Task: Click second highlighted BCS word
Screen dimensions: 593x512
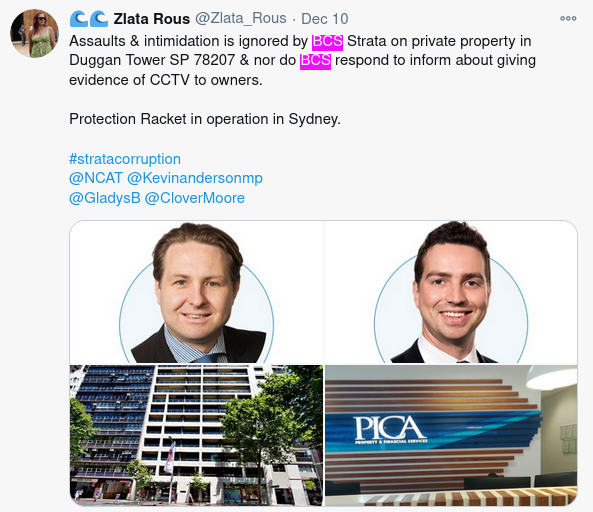Action: pos(315,61)
